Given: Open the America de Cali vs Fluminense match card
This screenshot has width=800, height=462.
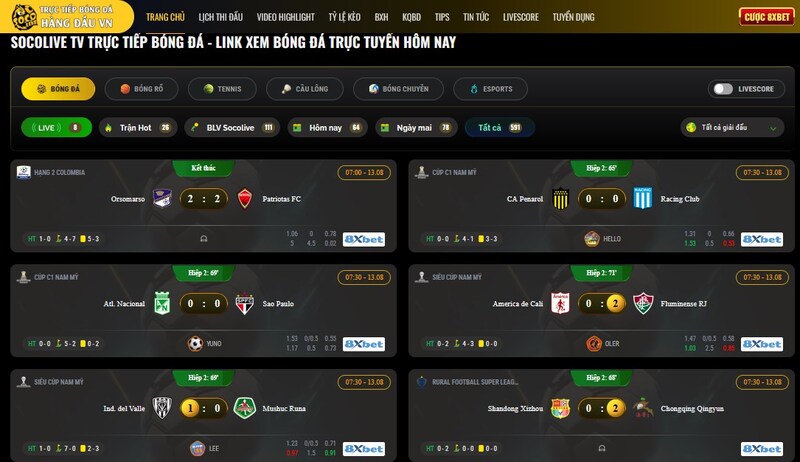Looking at the screenshot, I should 602,311.
